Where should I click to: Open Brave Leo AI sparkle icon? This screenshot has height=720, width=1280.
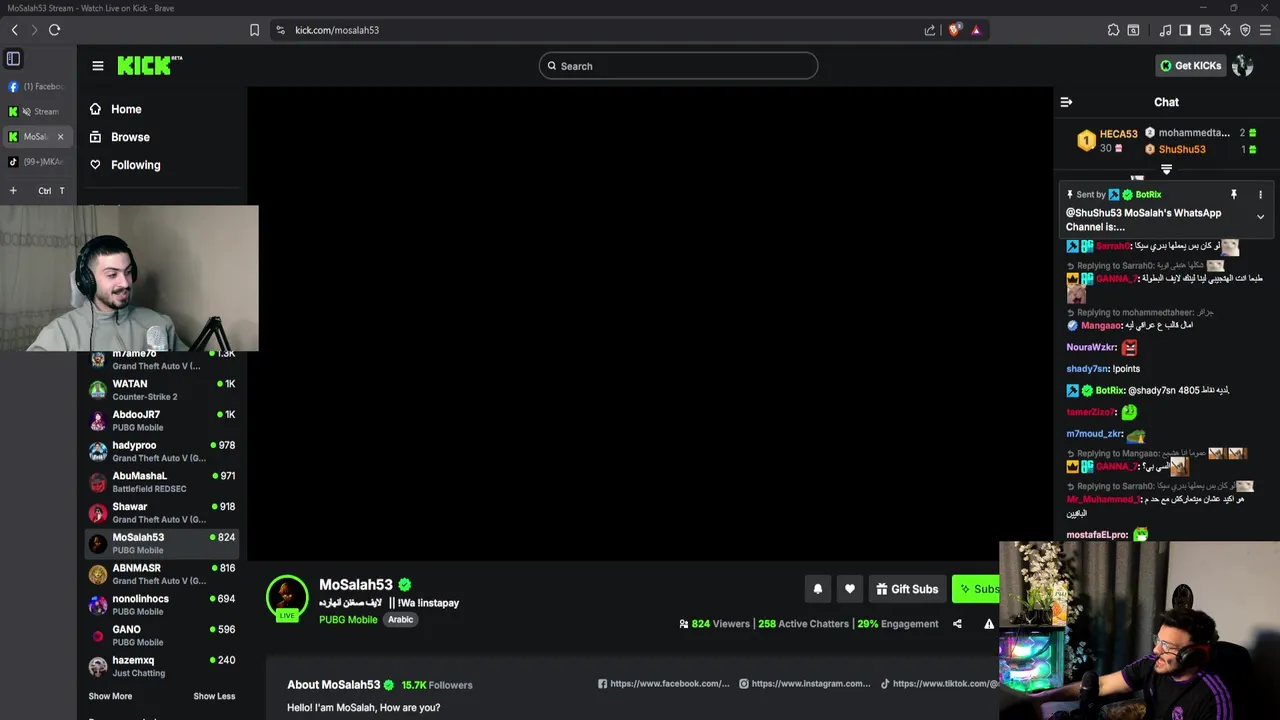tap(1225, 30)
